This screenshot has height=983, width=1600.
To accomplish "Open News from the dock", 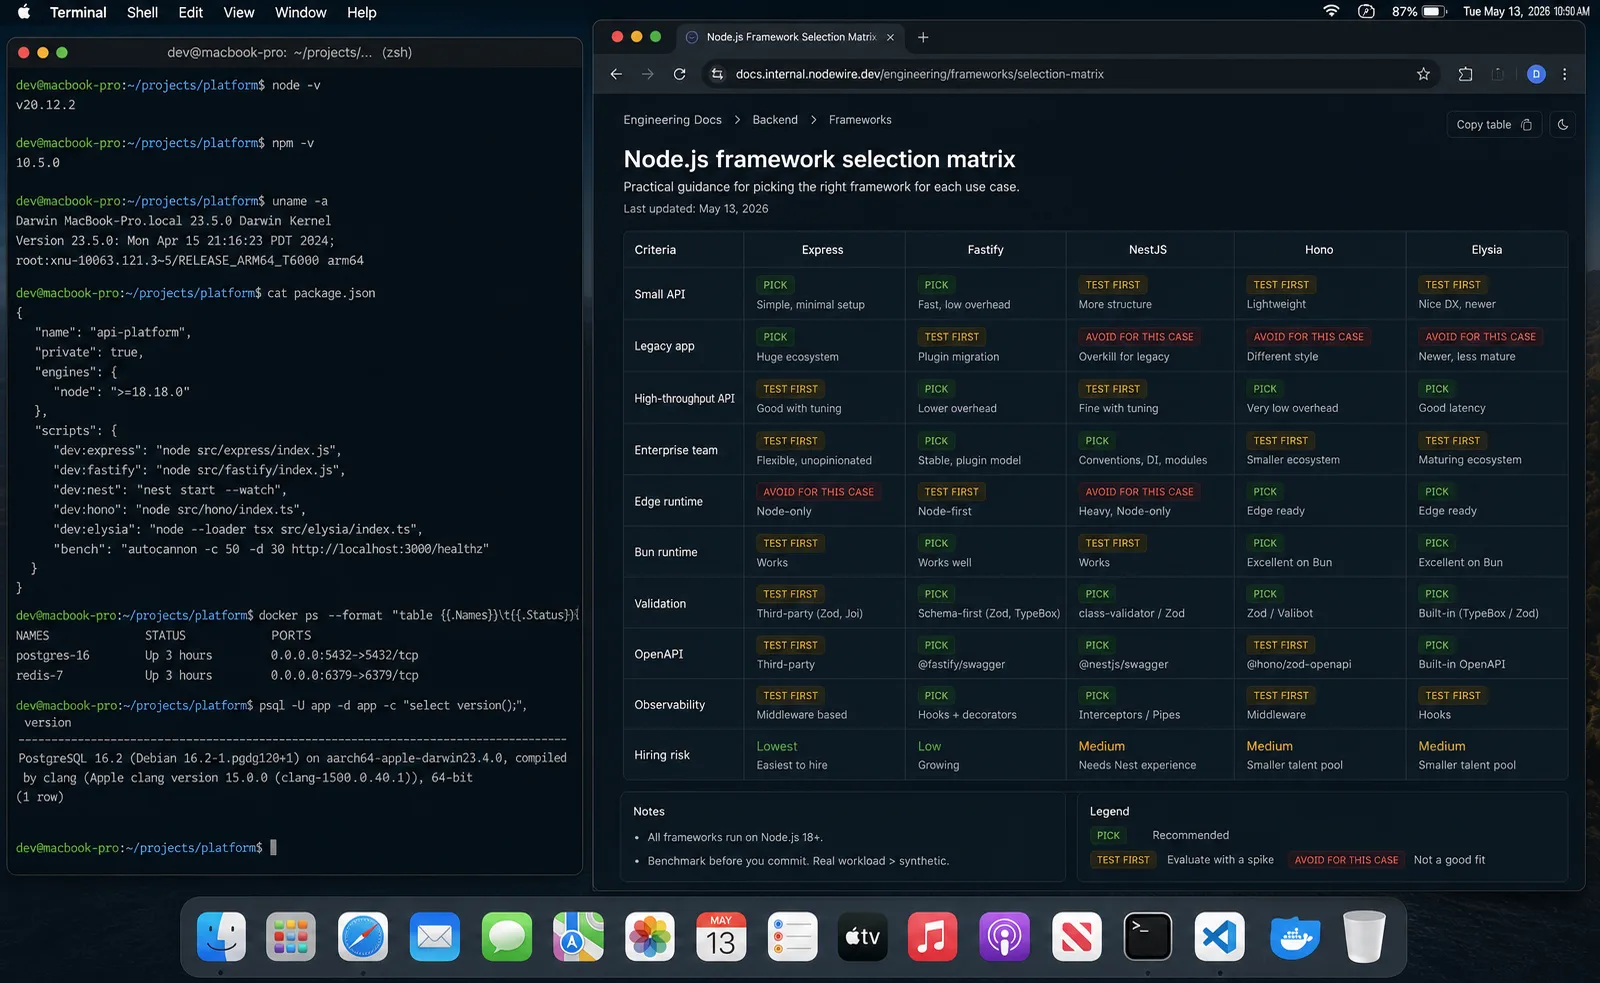I will (x=1077, y=937).
